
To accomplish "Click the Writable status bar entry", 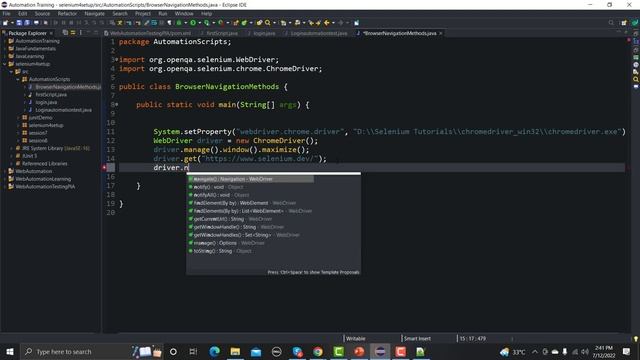I will point(356,338).
